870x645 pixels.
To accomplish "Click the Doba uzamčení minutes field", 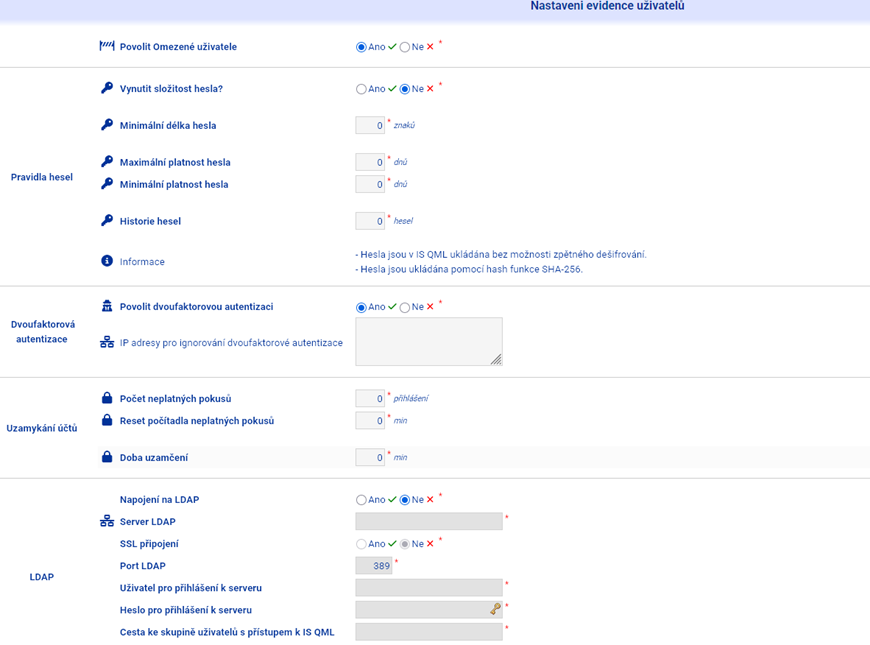I will point(370,458).
